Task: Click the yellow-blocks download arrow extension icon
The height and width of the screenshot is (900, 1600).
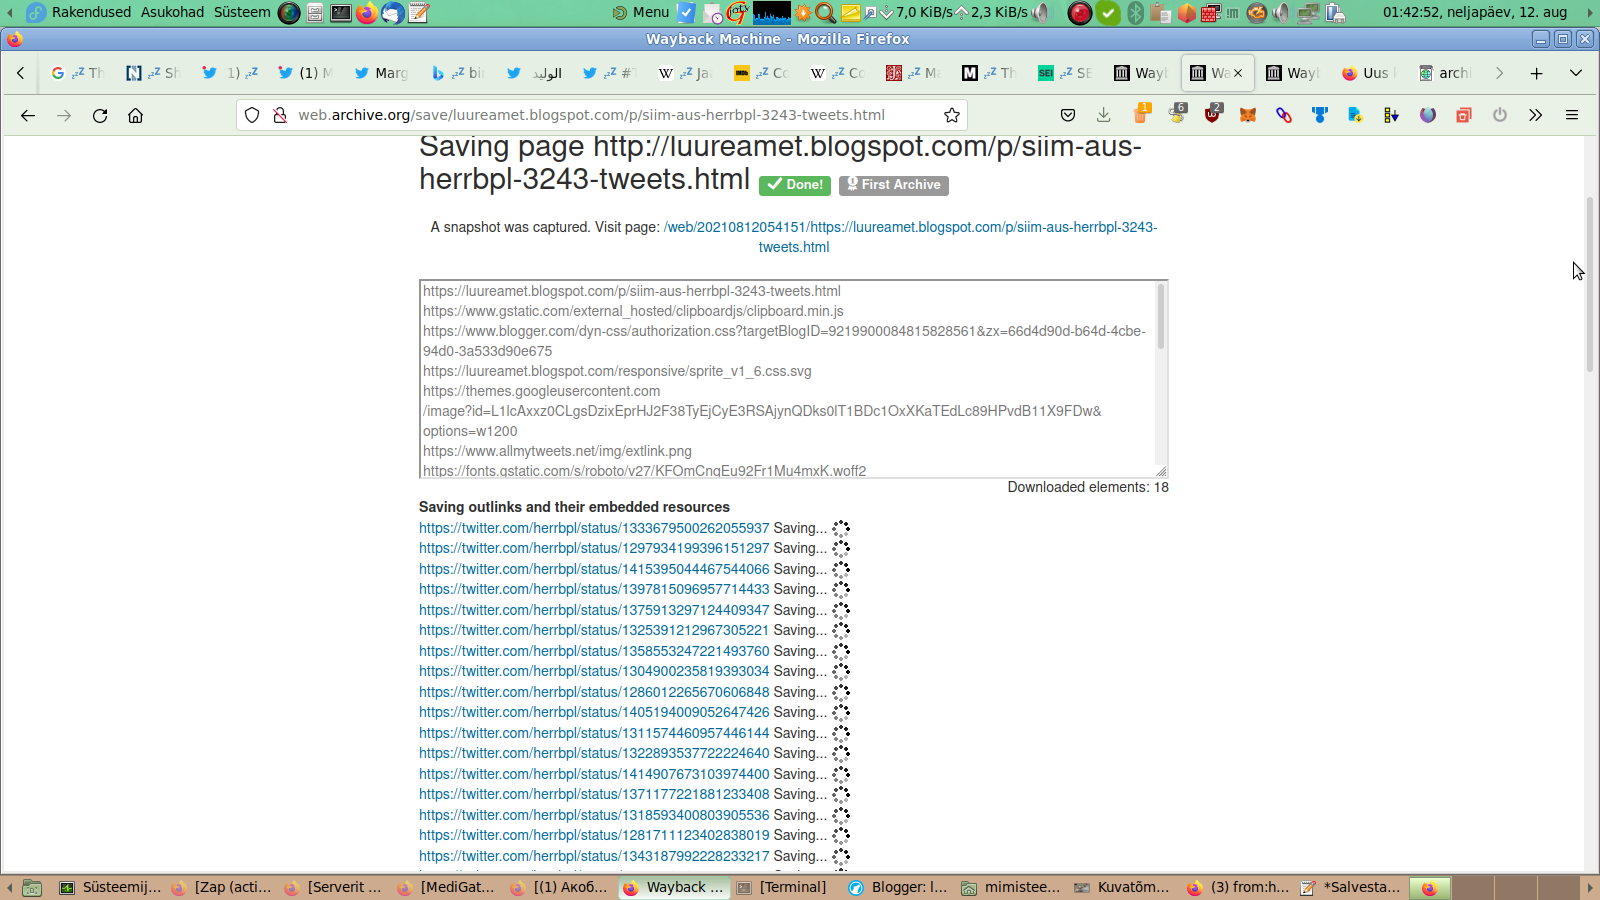Action: (1392, 115)
